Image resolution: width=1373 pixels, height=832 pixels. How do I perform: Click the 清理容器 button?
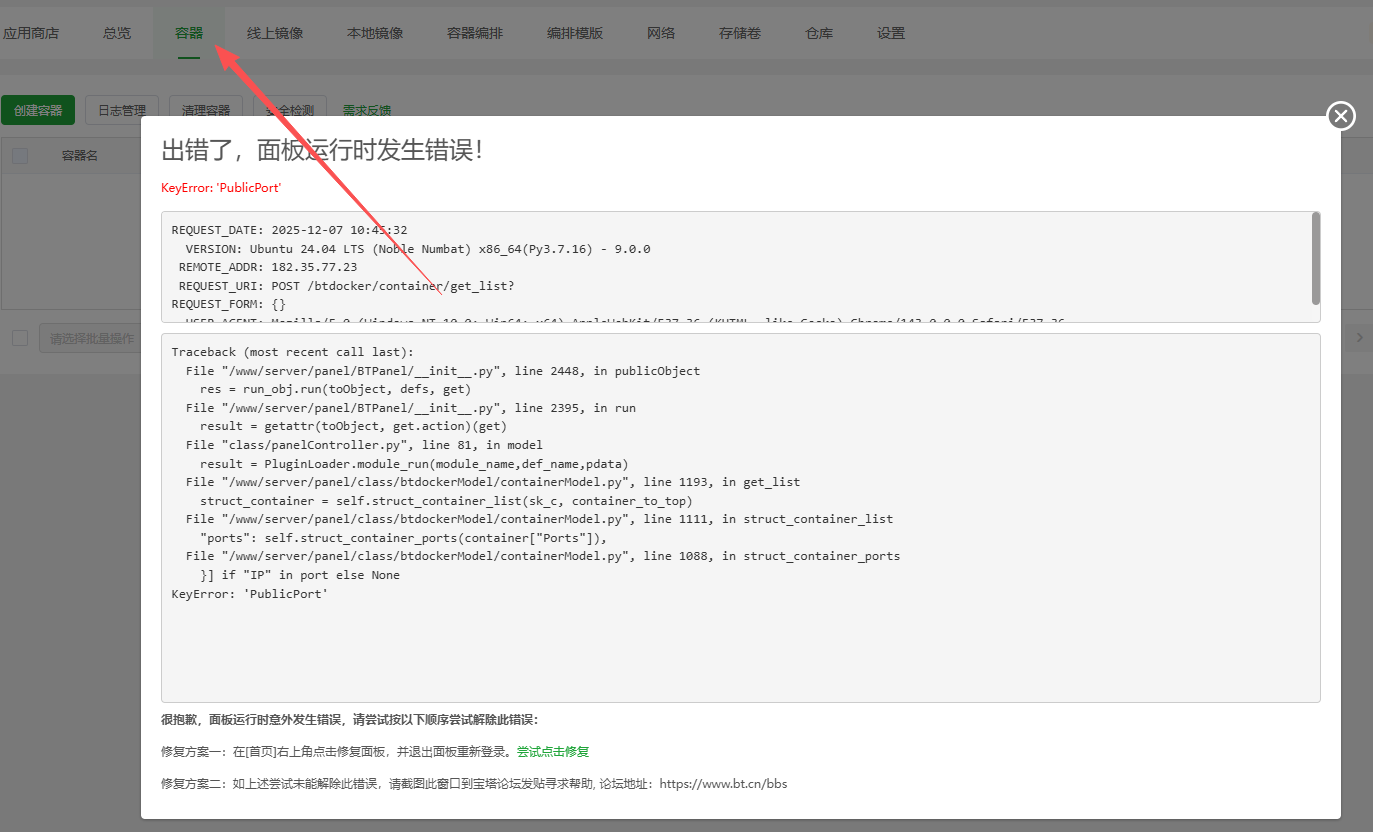point(205,110)
